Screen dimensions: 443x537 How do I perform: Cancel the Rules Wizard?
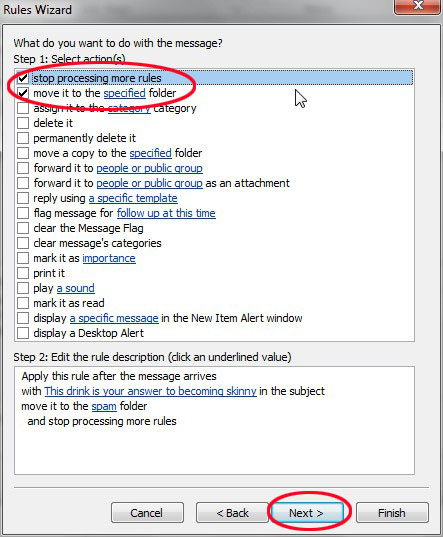point(147,513)
